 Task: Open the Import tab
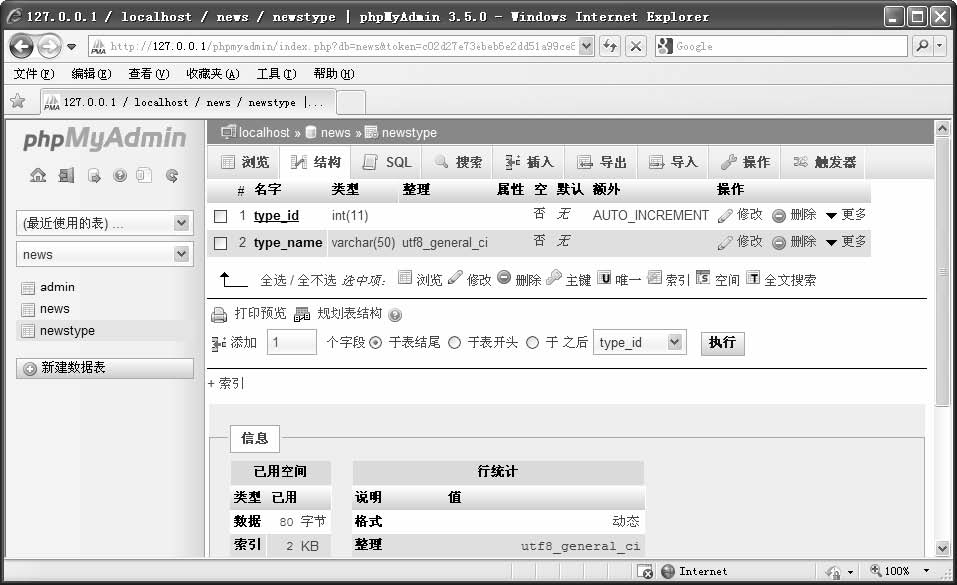click(x=673, y=162)
